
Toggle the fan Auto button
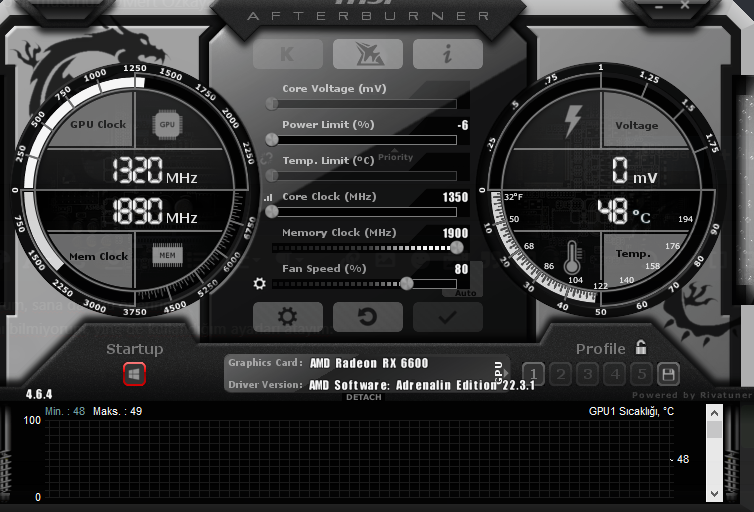(465, 293)
